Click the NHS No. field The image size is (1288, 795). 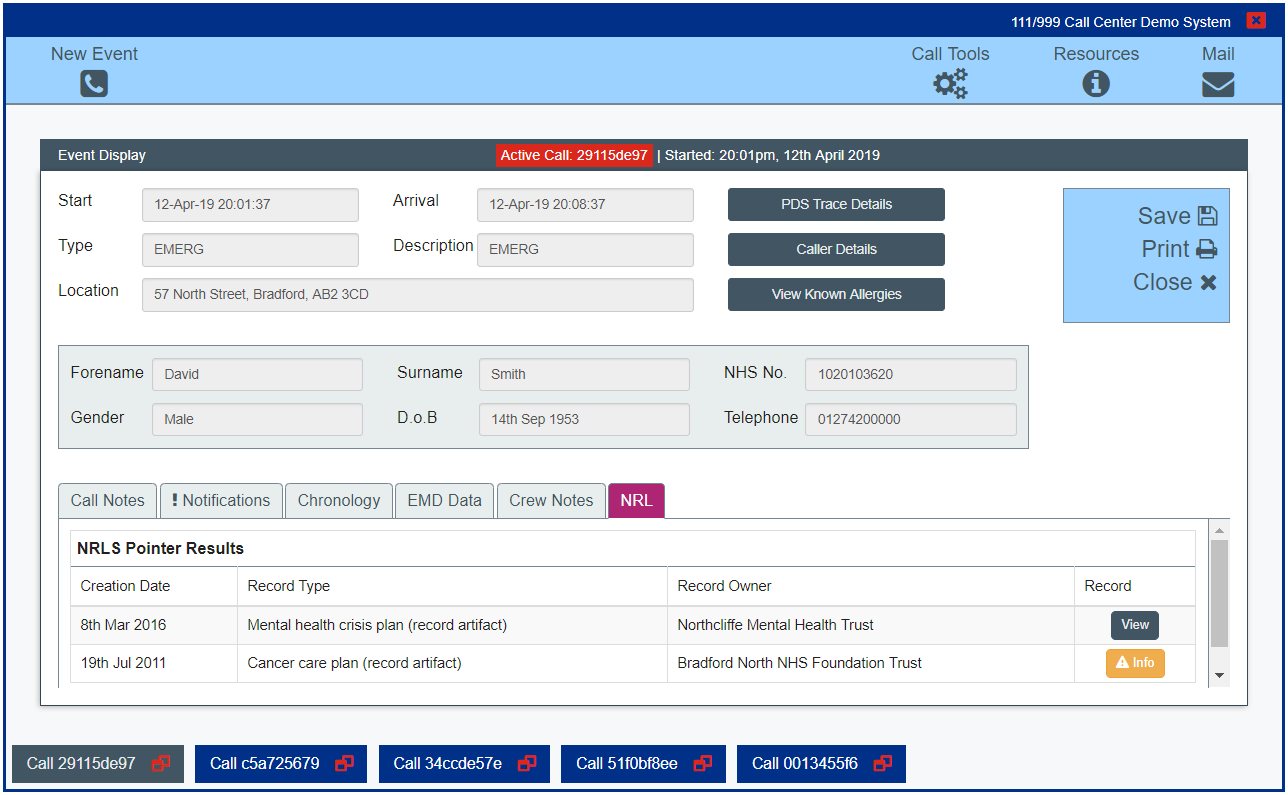point(911,375)
